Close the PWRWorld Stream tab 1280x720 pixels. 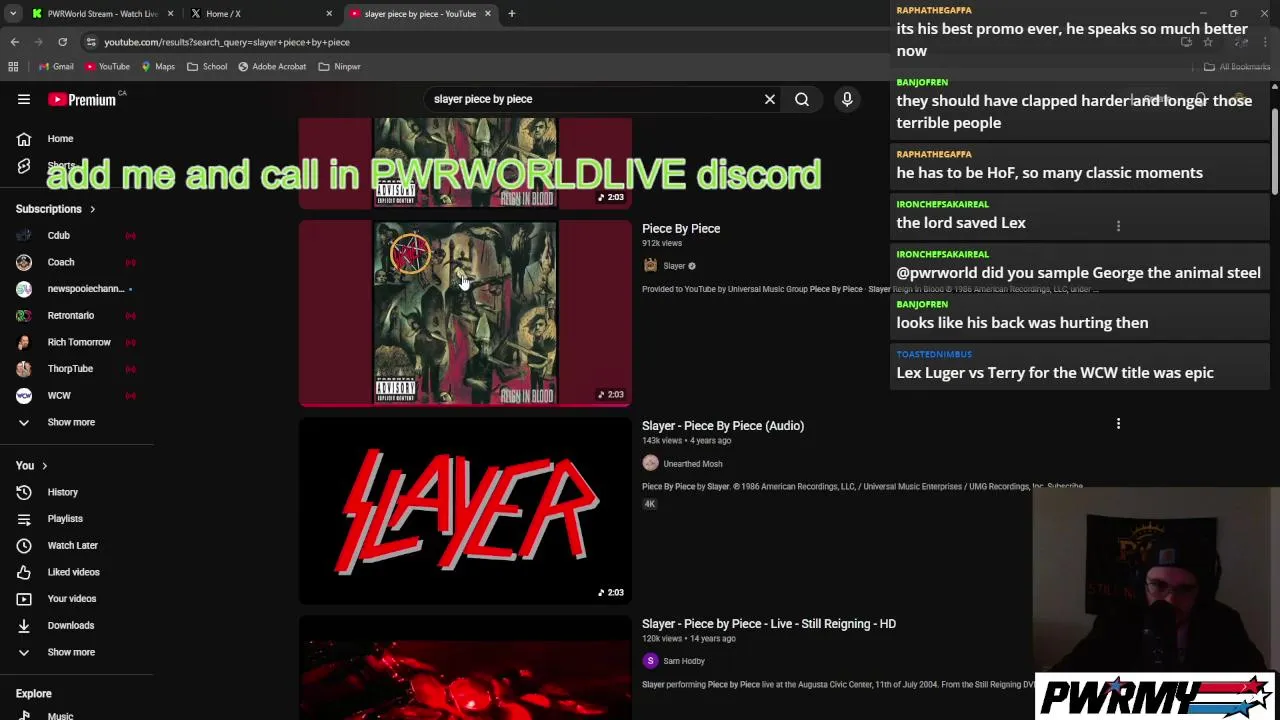click(x=170, y=14)
